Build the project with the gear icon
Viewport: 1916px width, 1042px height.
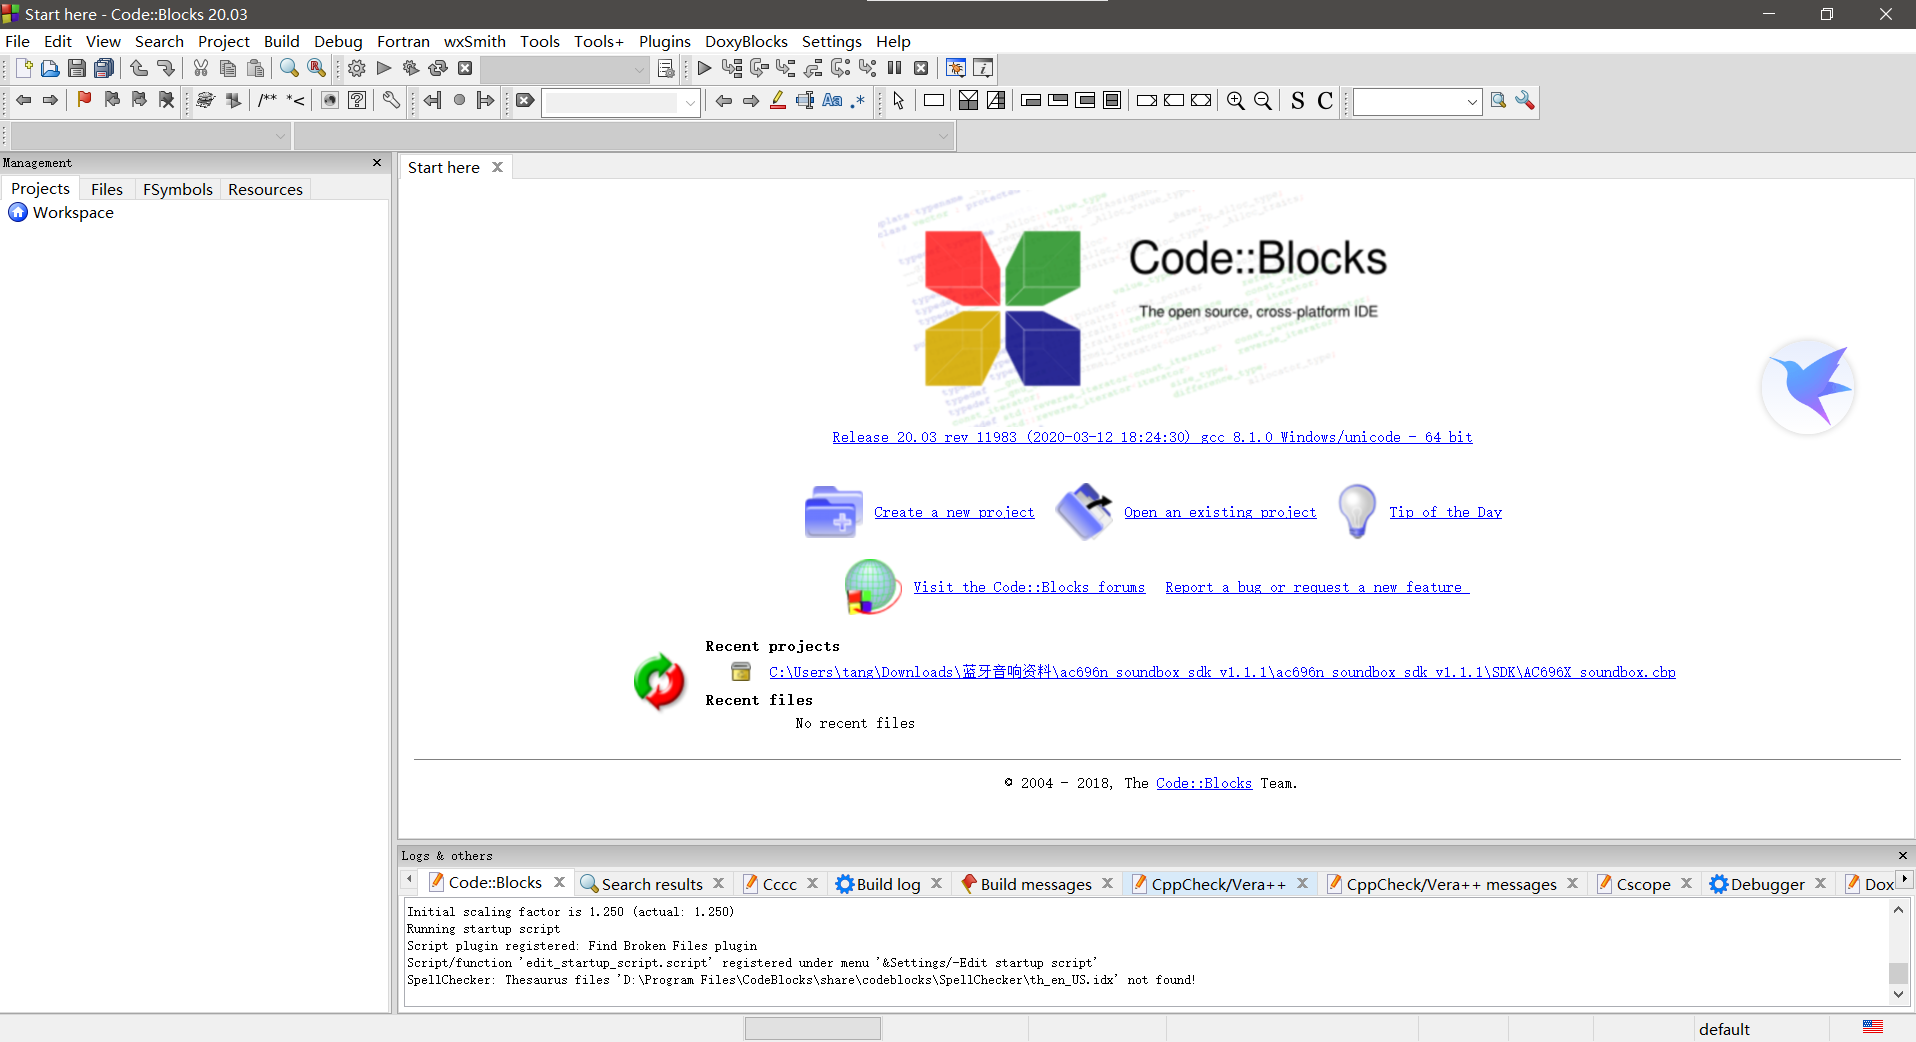pos(356,68)
